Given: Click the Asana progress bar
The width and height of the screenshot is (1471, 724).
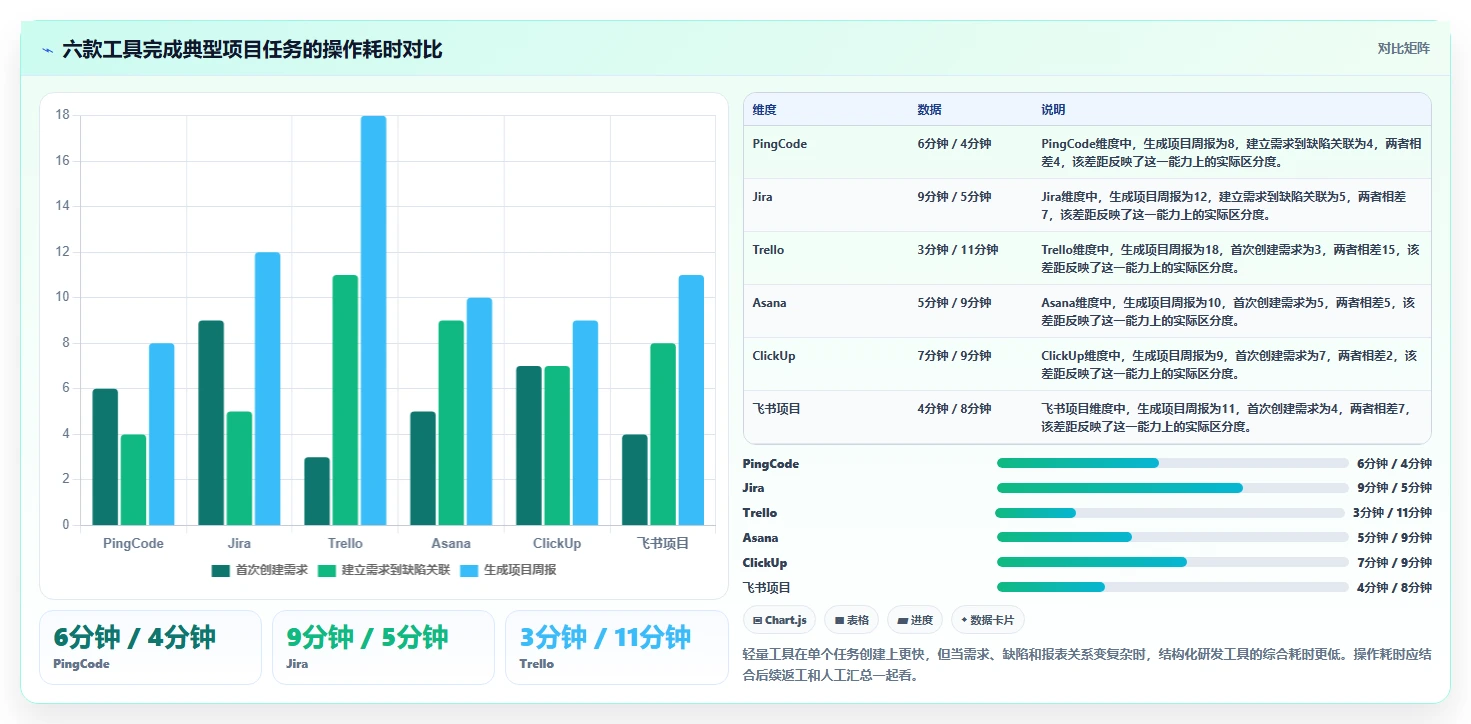Looking at the screenshot, I should [1172, 537].
